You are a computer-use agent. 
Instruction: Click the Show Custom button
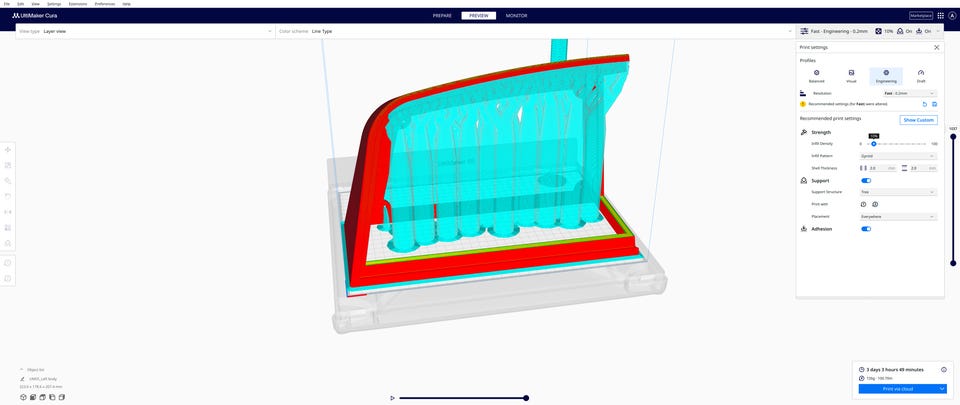(918, 120)
